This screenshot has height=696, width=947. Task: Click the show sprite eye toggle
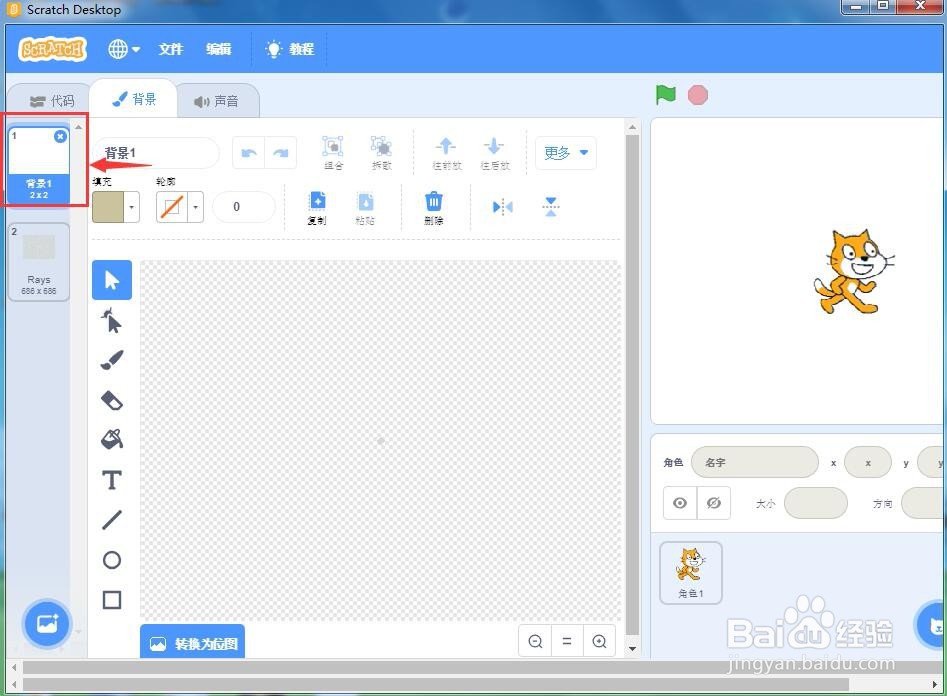tap(680, 503)
